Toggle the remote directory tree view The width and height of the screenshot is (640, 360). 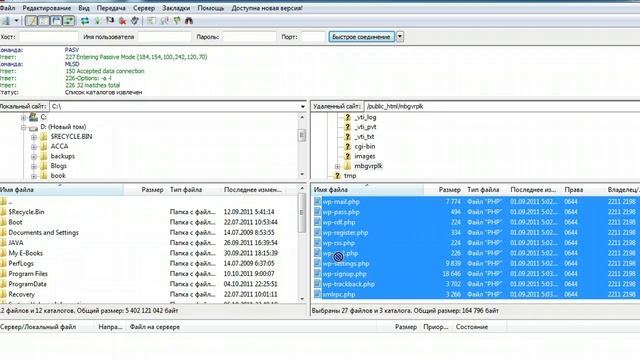56,21
